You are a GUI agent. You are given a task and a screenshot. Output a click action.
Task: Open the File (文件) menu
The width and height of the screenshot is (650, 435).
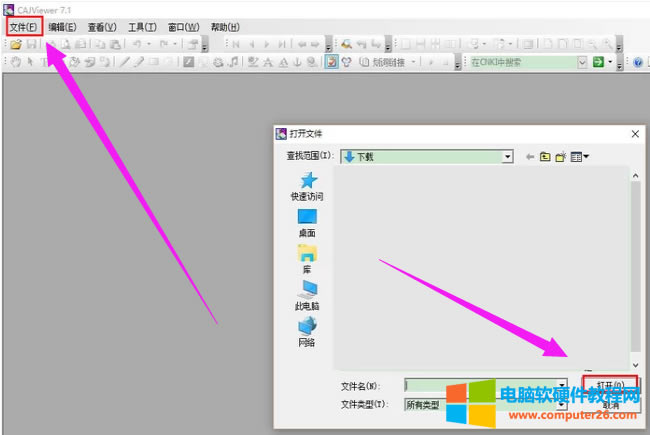click(24, 27)
